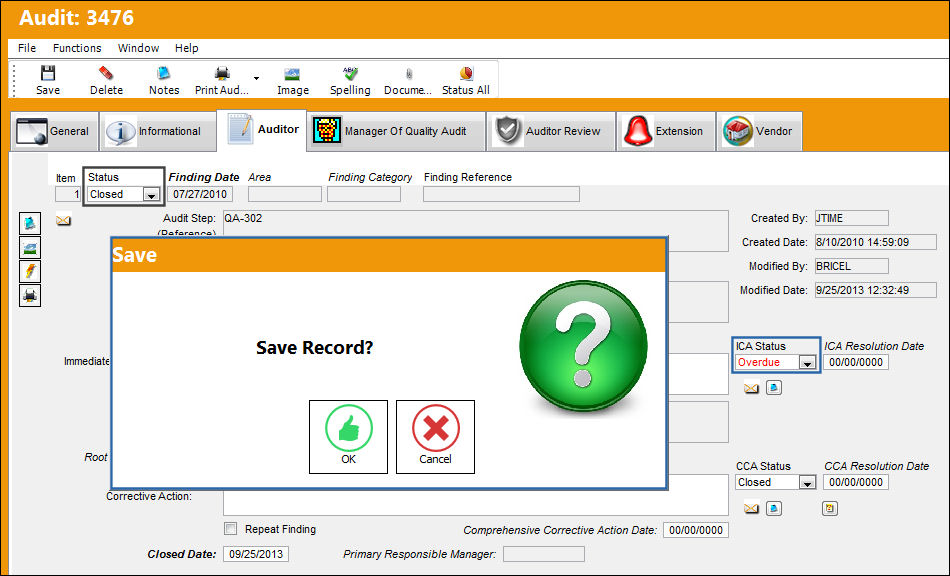Viewport: 950px width, 576px height.
Task: Open the Help menu
Action: coord(187,48)
